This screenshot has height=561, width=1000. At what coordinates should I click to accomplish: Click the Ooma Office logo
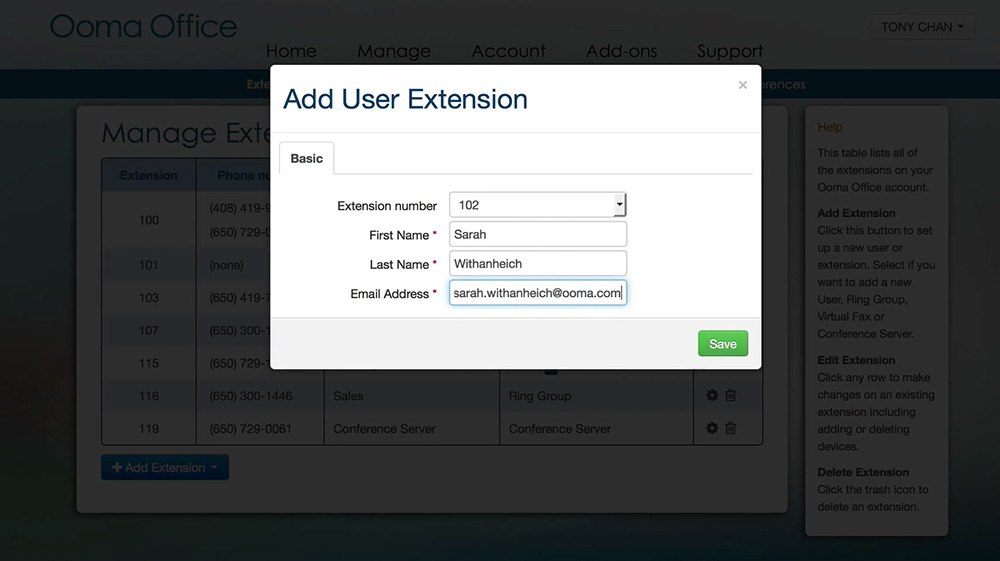pos(144,26)
